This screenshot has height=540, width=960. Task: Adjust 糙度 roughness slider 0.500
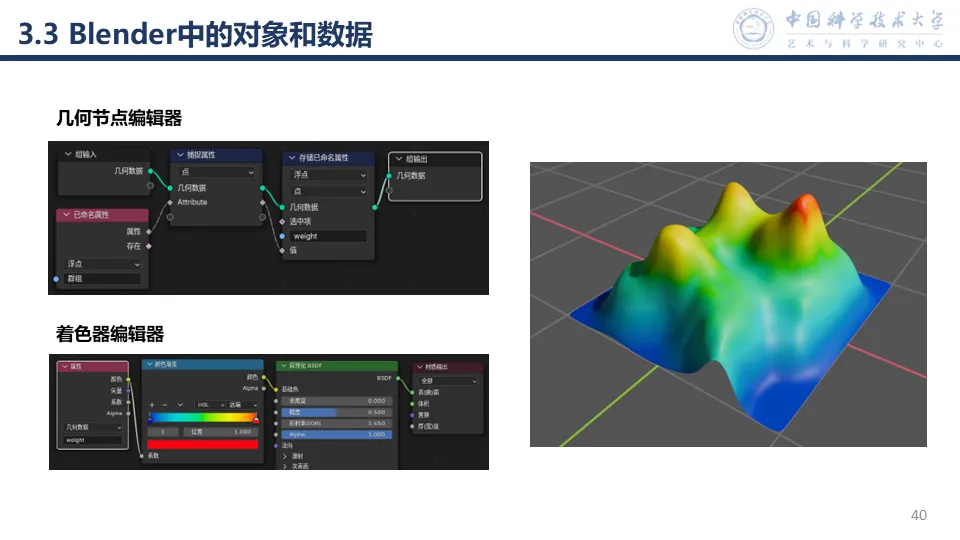pos(337,412)
